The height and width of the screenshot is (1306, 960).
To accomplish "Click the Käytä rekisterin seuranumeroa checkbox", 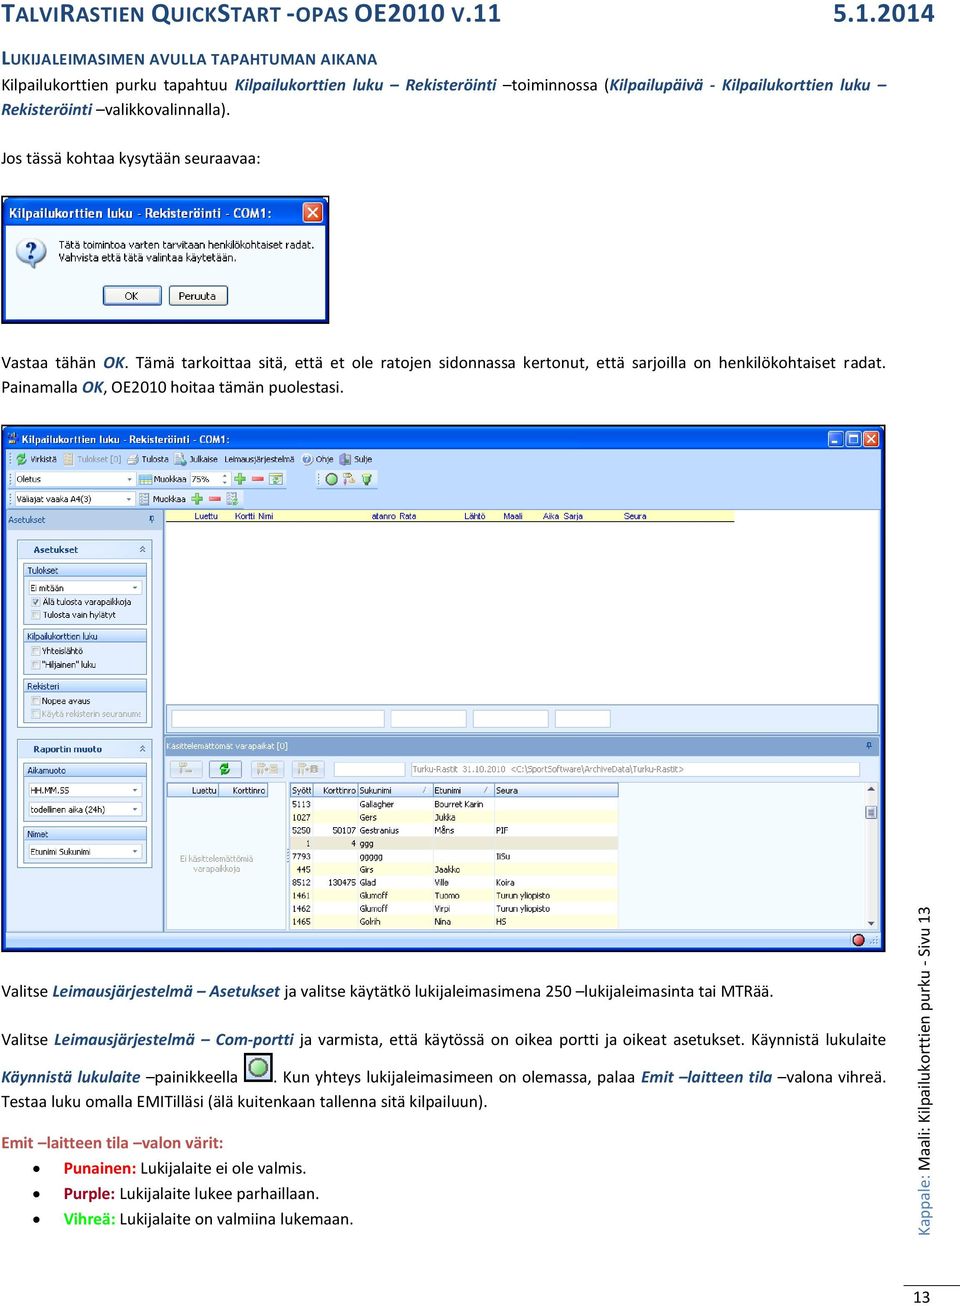I will point(36,714).
